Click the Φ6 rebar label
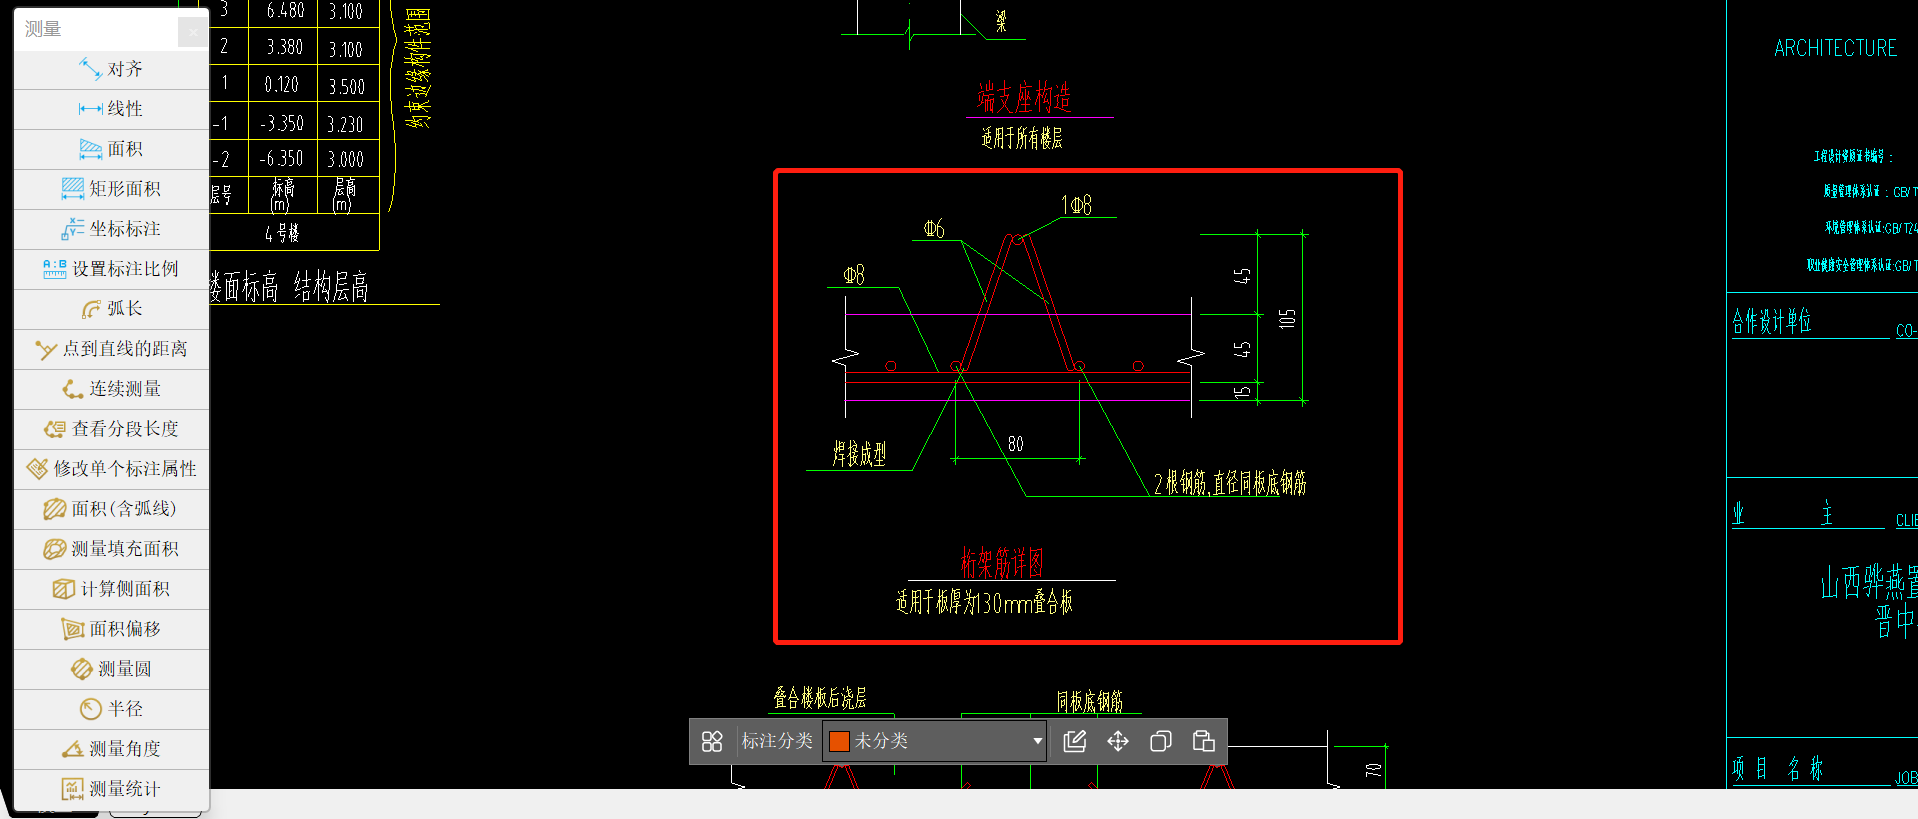Image resolution: width=1918 pixels, height=819 pixels. click(933, 229)
